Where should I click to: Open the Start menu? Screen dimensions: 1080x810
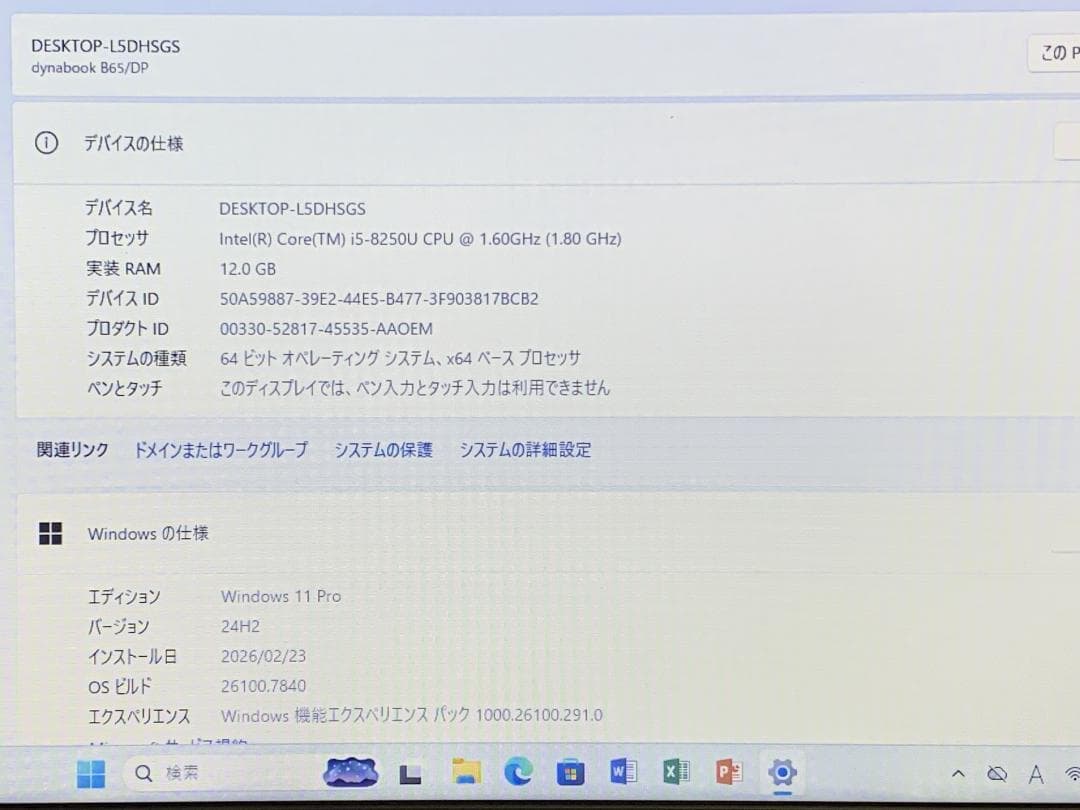point(91,772)
